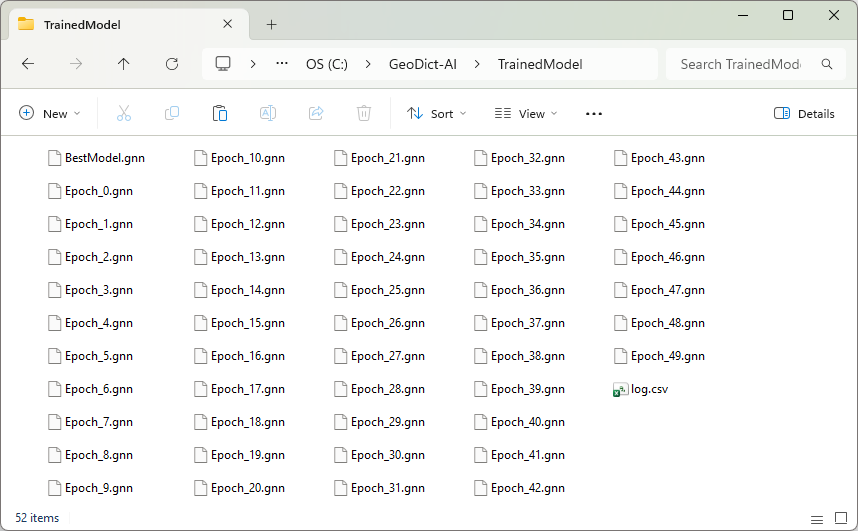
Task: Click TrainedModel breadcrumb in address bar
Action: (x=540, y=64)
